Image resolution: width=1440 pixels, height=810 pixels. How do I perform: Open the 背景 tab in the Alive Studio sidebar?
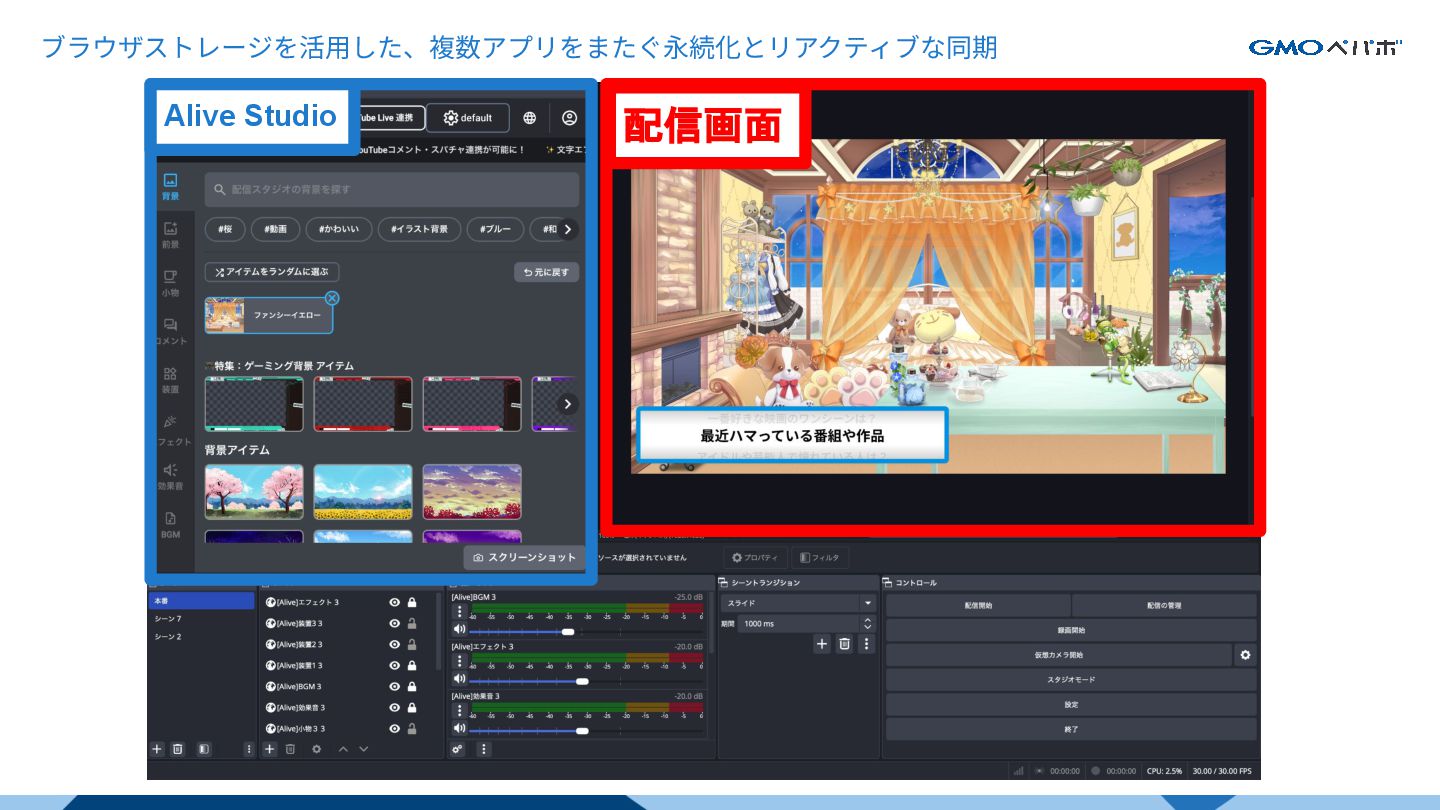coord(170,187)
